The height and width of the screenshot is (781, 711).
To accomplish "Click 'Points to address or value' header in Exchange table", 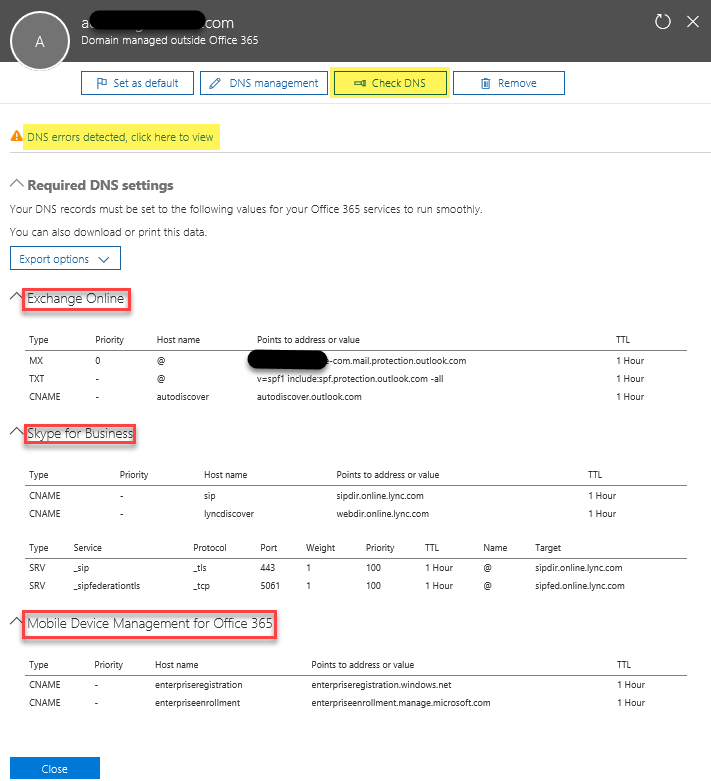I will [308, 340].
